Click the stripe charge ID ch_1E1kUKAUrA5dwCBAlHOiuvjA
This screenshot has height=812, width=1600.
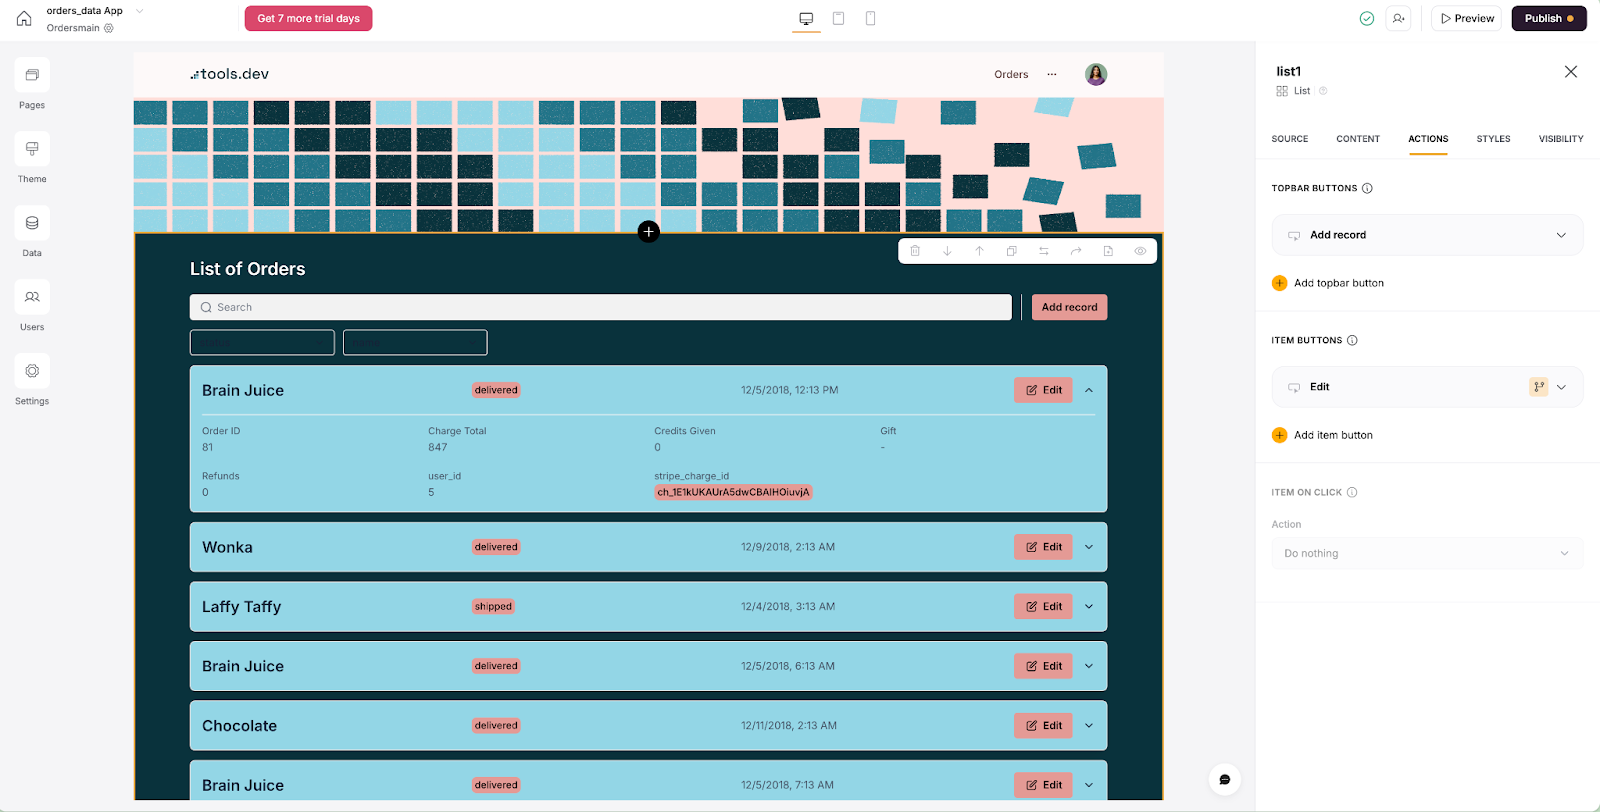[x=733, y=492]
